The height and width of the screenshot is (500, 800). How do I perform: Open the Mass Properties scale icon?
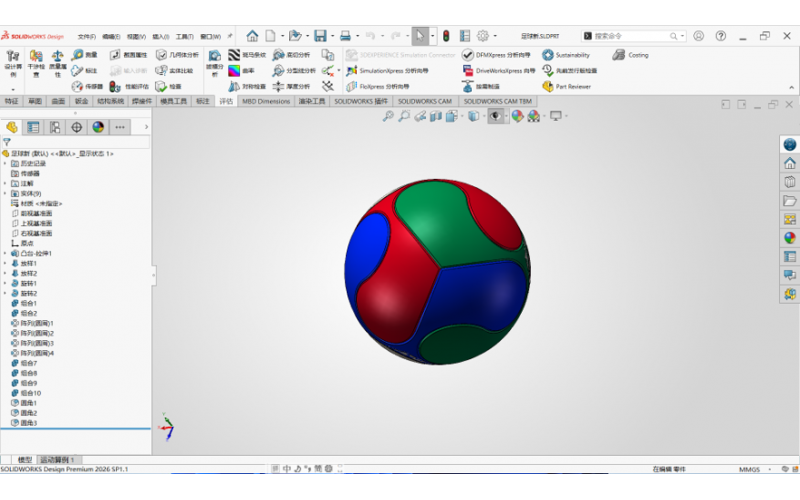(x=58, y=64)
